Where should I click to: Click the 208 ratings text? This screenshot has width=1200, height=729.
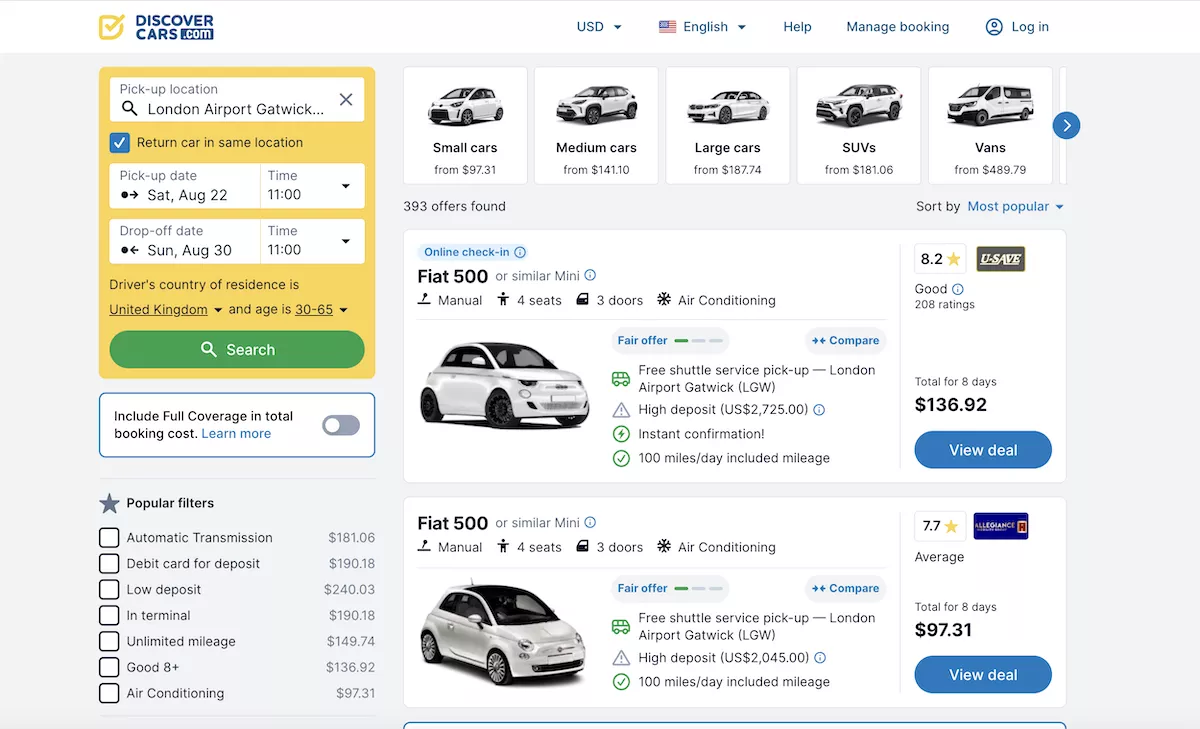click(x=945, y=304)
